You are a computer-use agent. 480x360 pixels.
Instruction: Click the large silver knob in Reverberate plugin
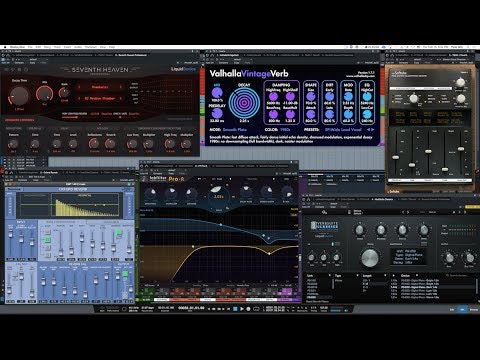coord(370,258)
